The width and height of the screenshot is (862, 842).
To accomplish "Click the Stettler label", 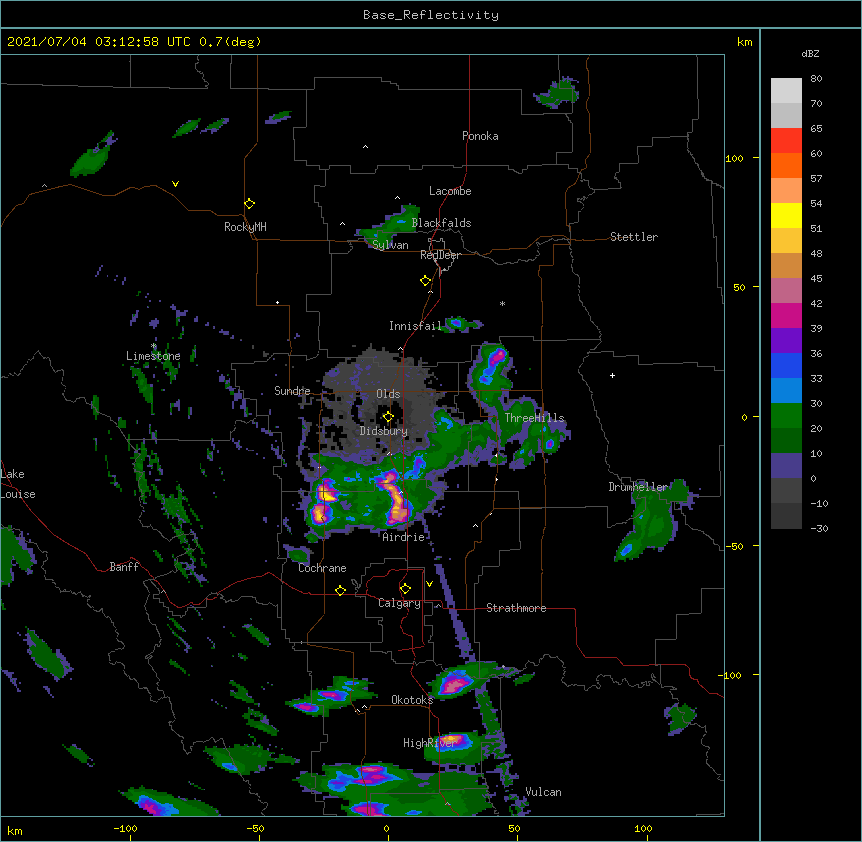I will tap(633, 237).
